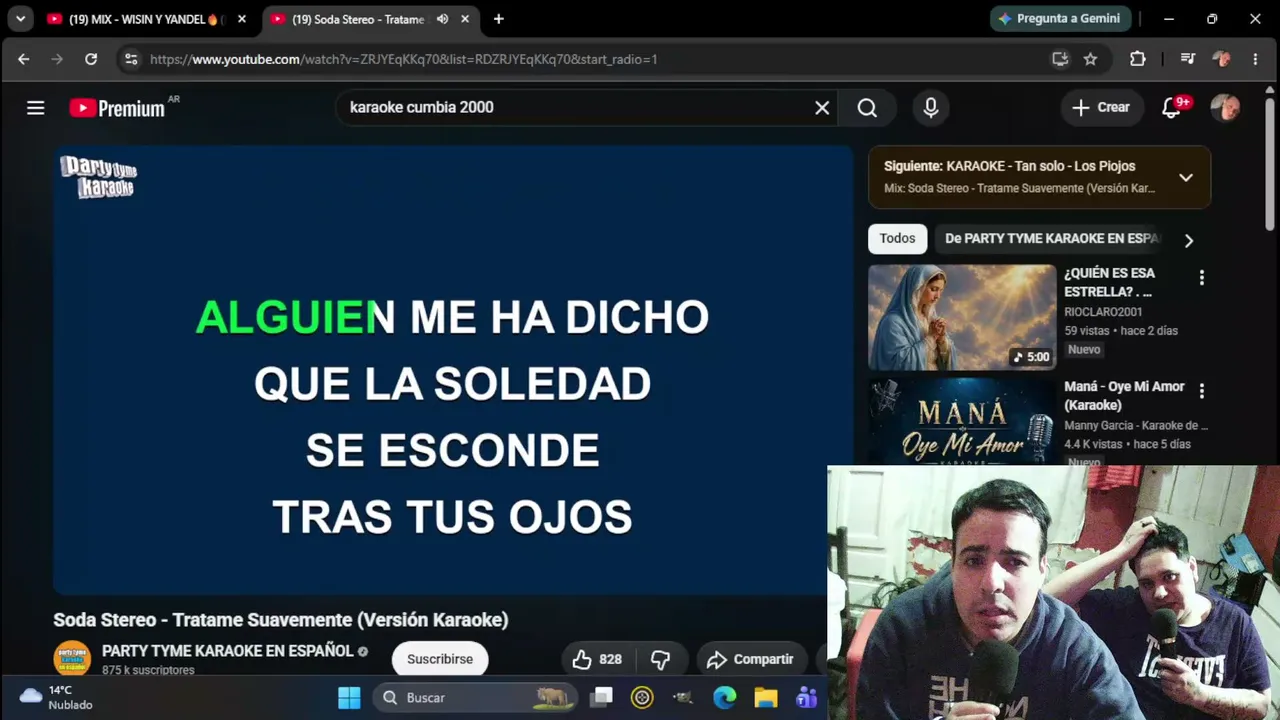Open the Maná Oye Mi Amor thumbnail

click(x=962, y=421)
